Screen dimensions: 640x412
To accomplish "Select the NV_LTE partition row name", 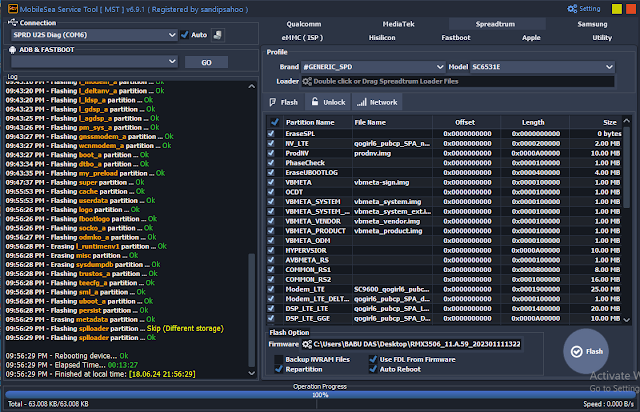I will (x=297, y=143).
